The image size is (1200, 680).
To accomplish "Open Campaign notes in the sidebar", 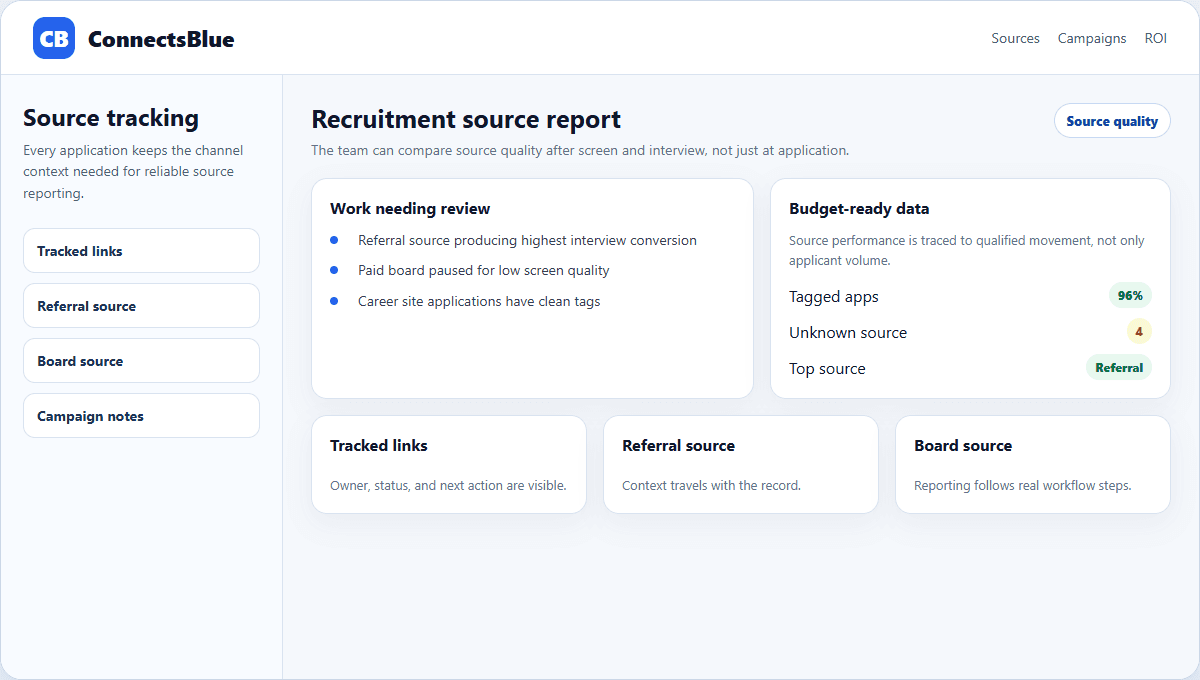I will (141, 416).
